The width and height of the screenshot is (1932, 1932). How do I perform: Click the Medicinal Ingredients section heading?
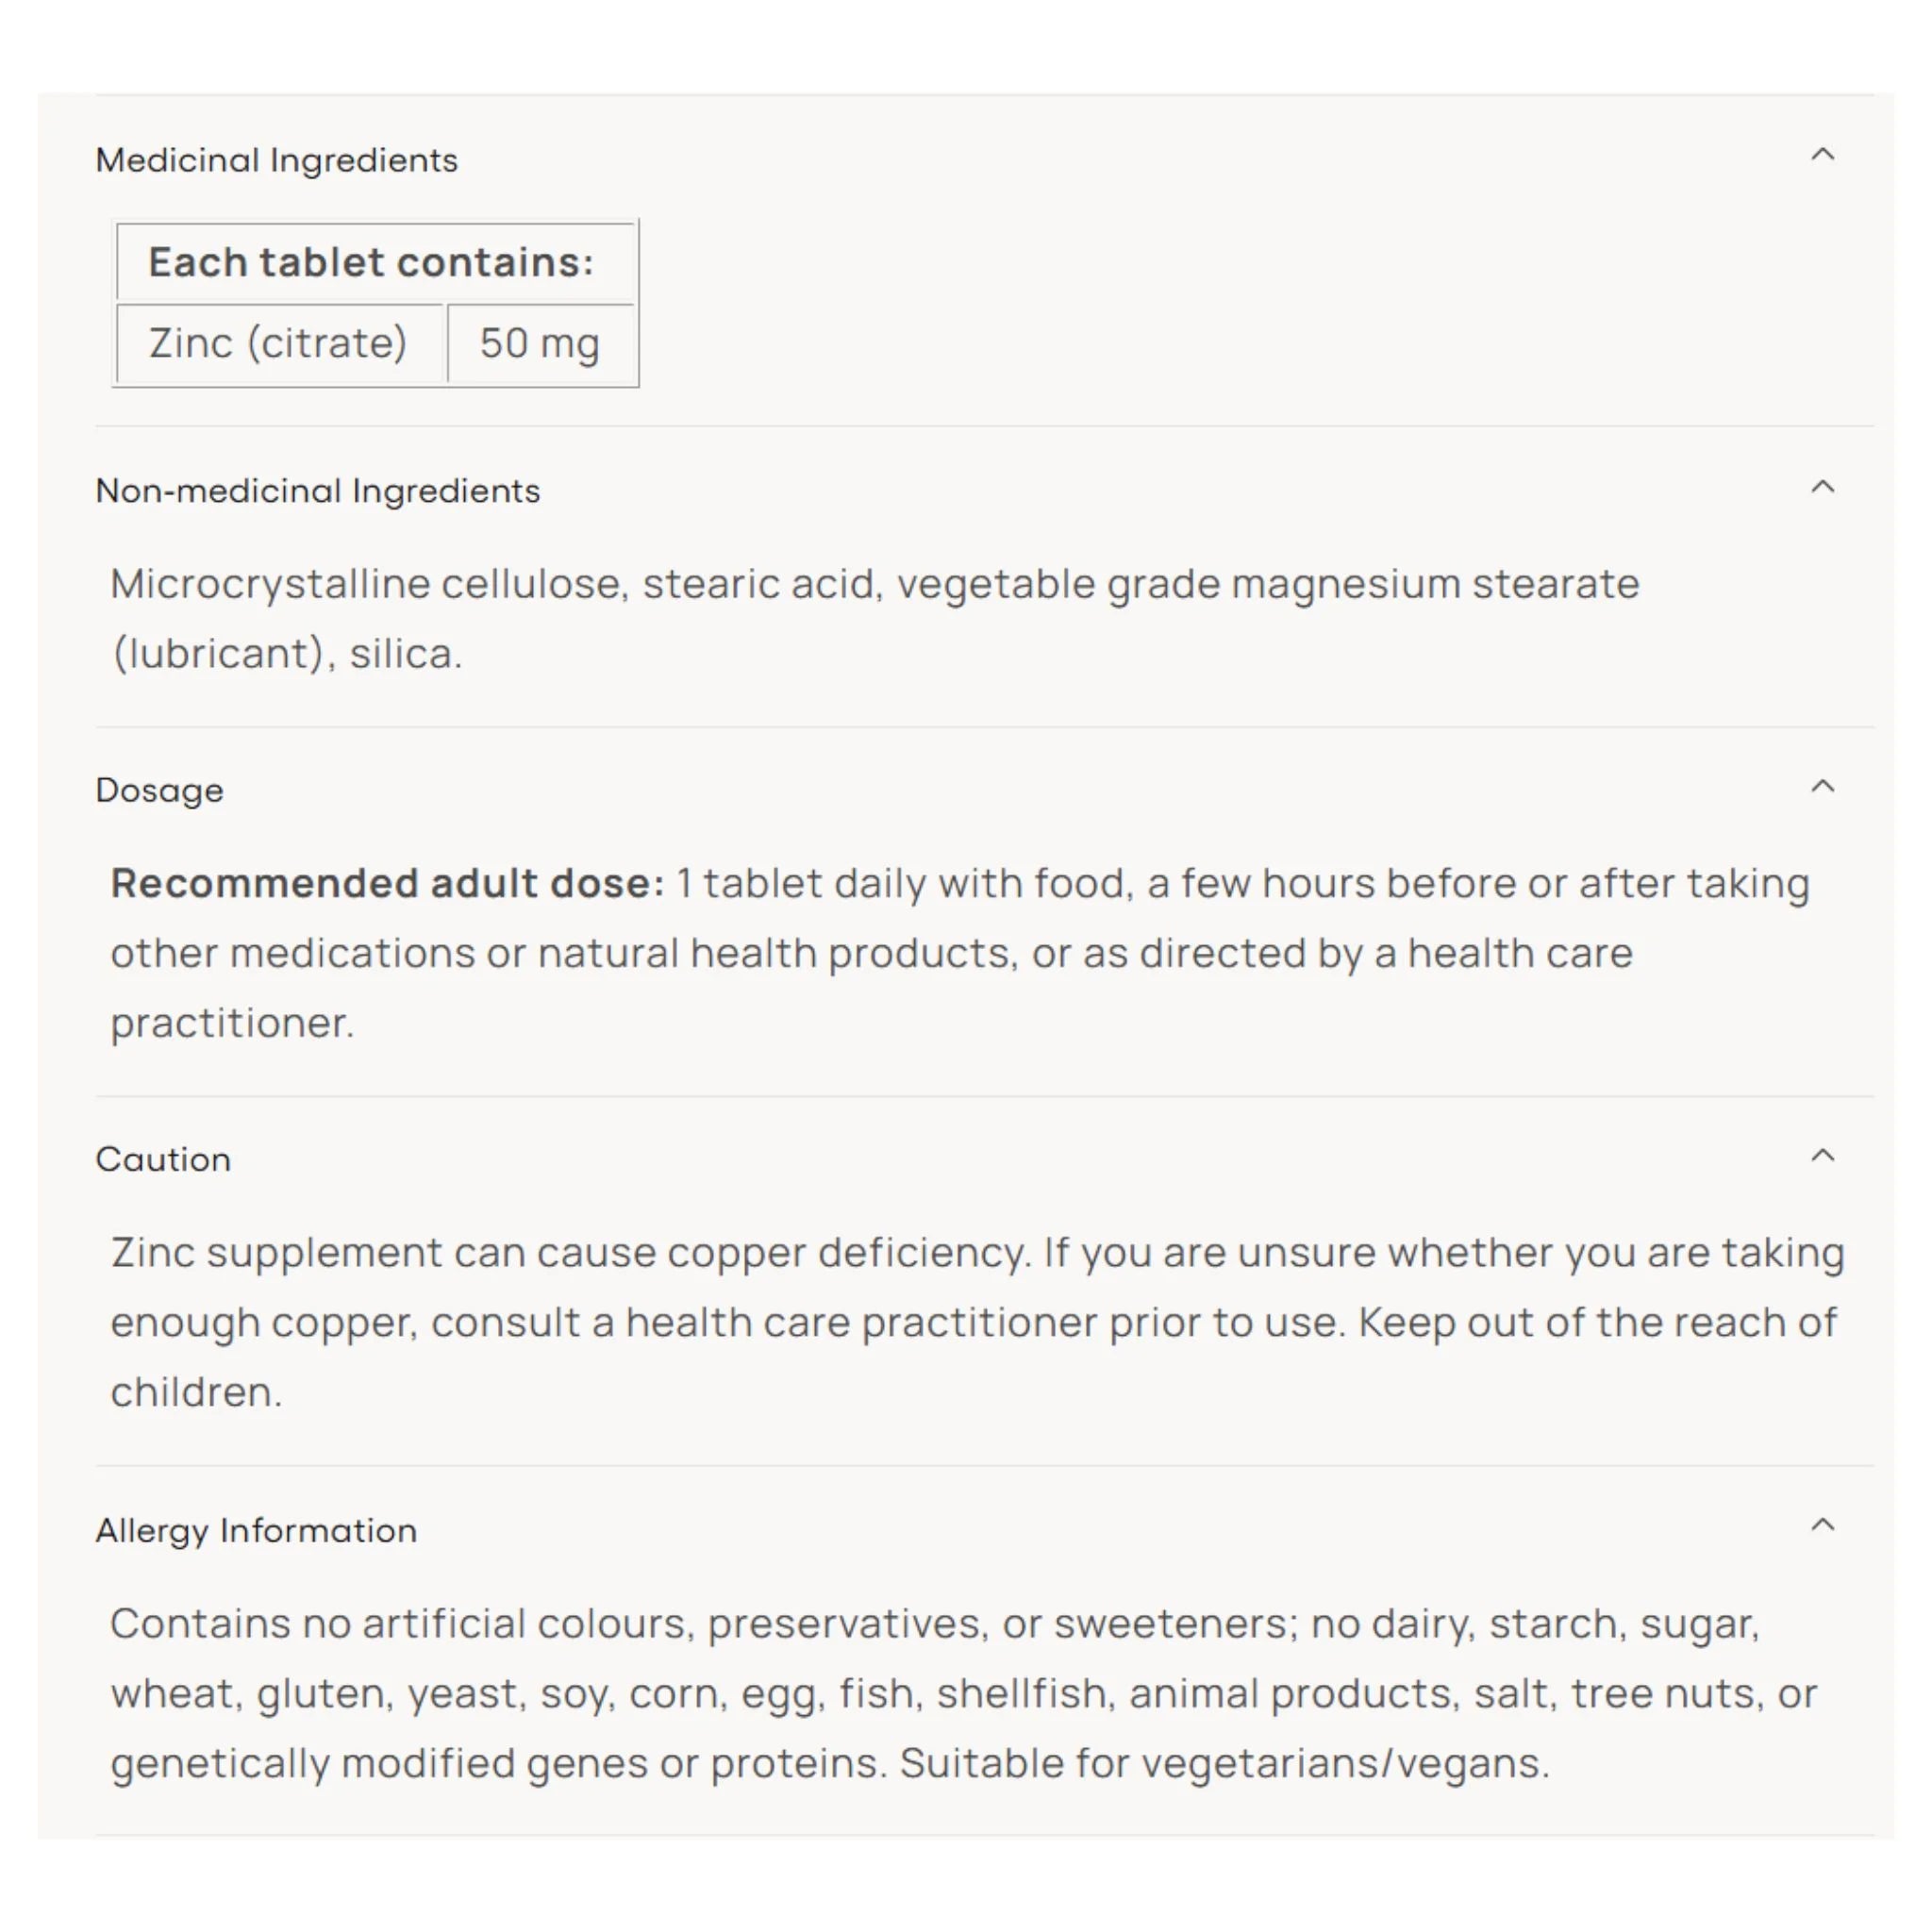point(277,160)
